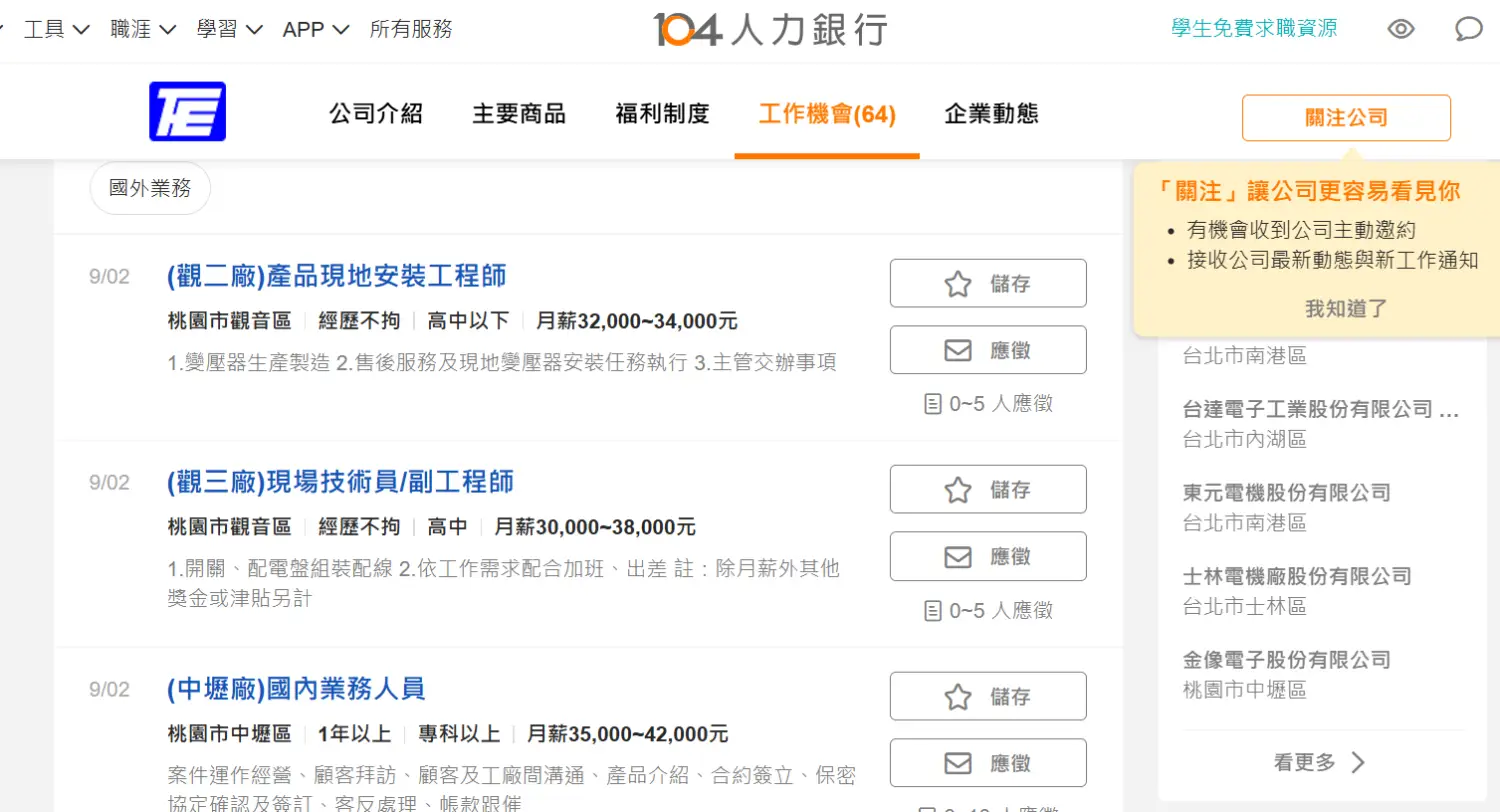Switch to the 企業動態 tab
This screenshot has height=812, width=1500.
click(991, 114)
